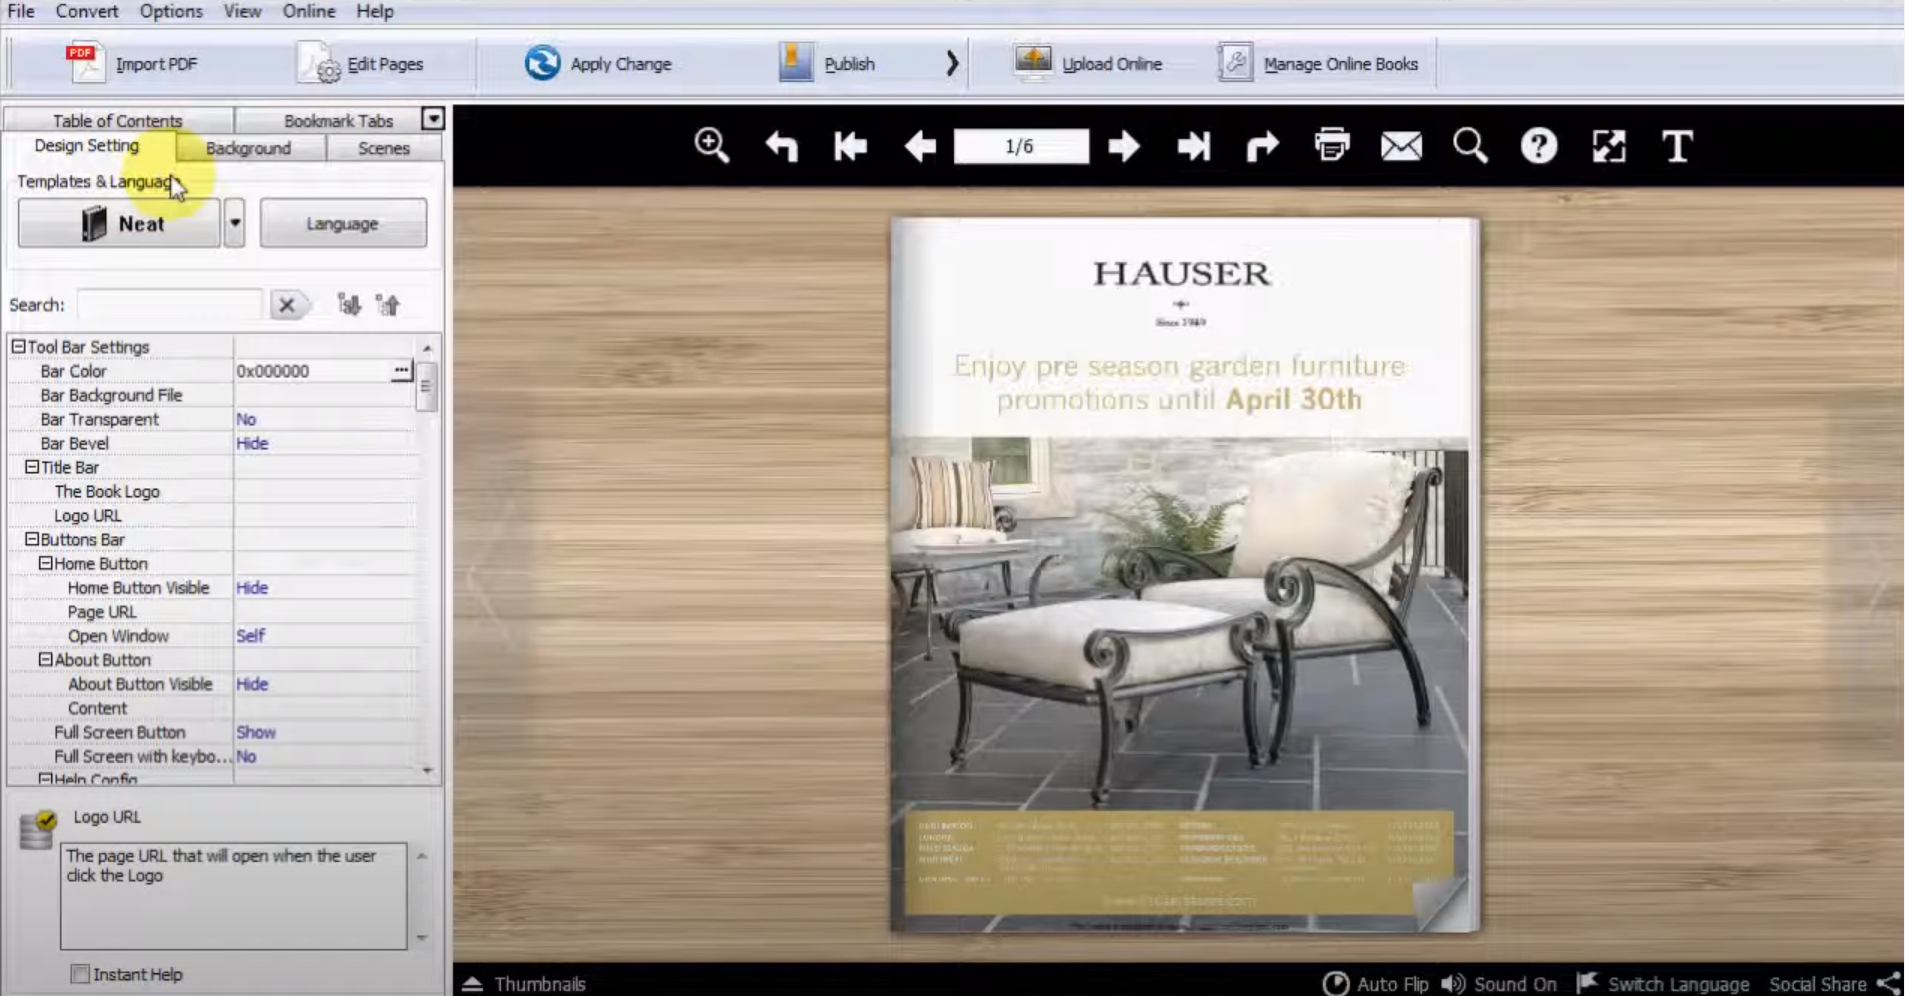This screenshot has height=996, width=1905.
Task: Open the Options menu
Action: point(171,11)
